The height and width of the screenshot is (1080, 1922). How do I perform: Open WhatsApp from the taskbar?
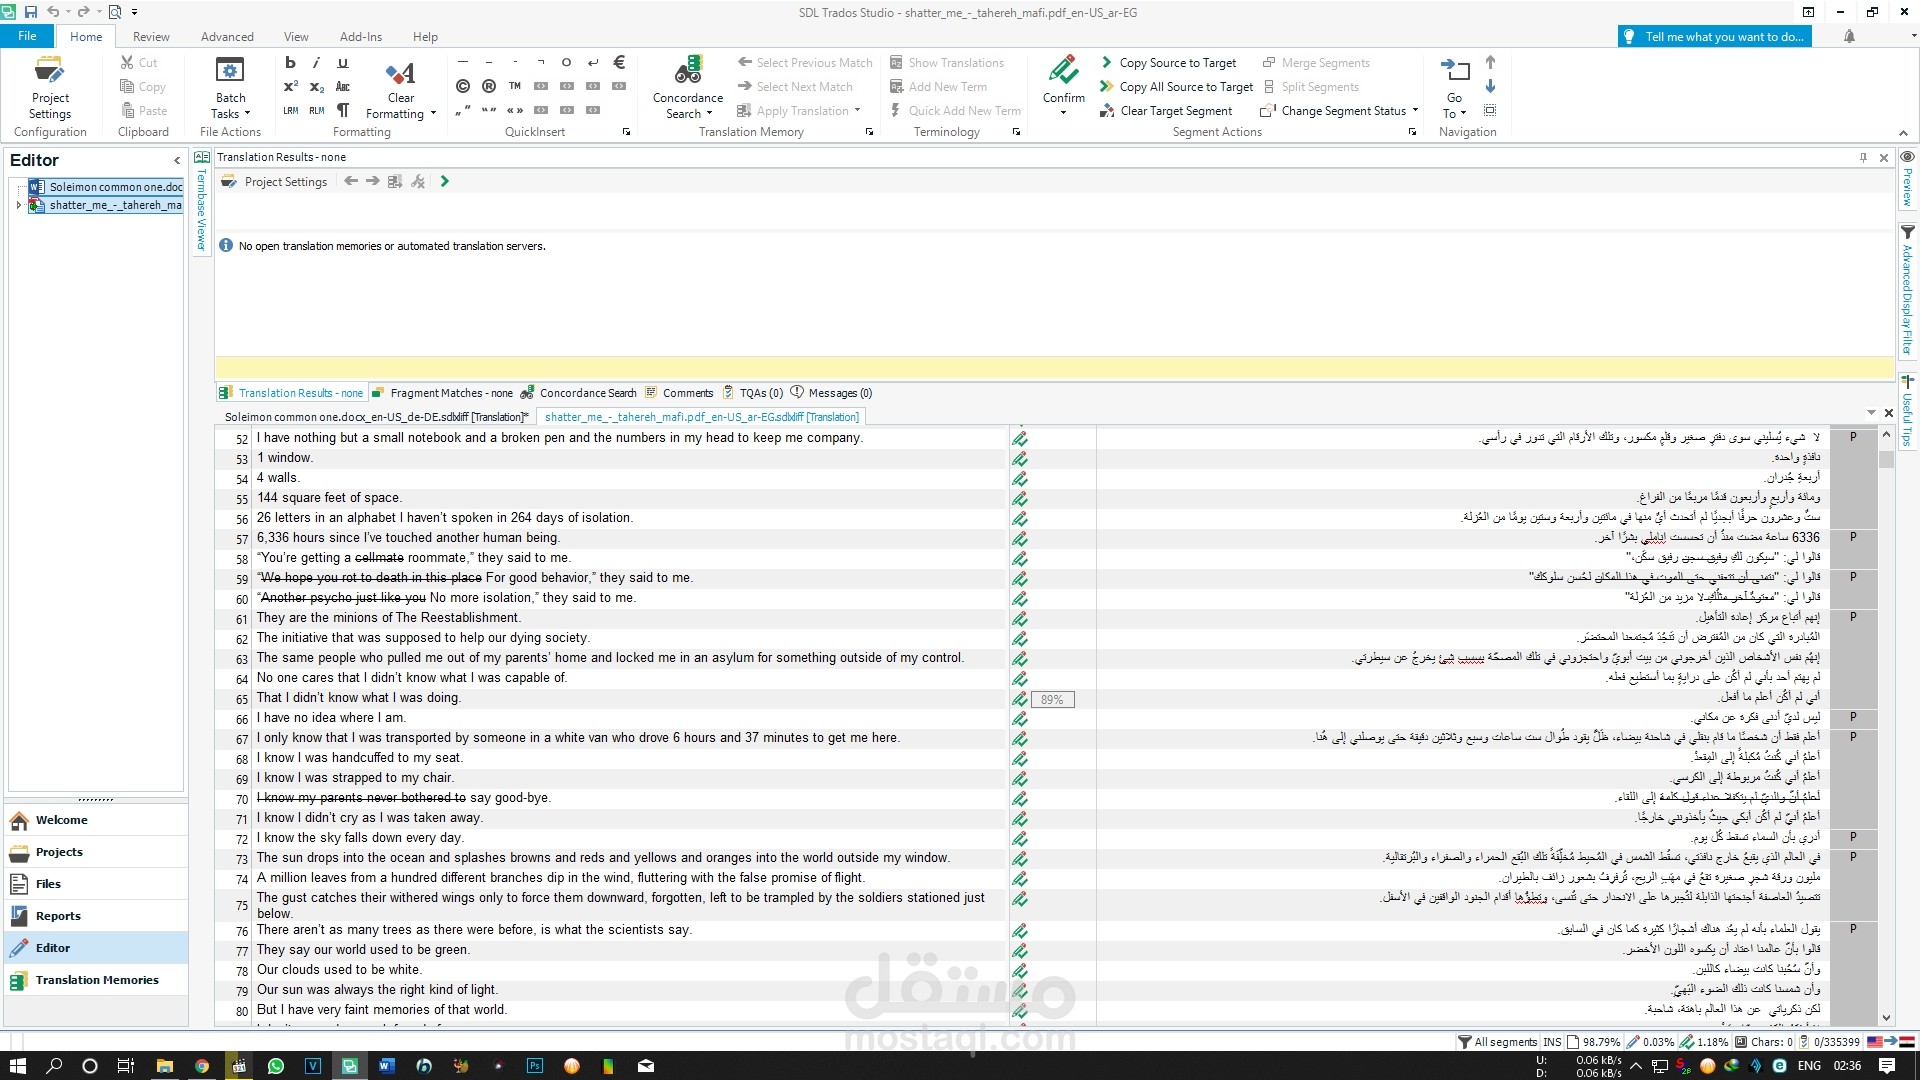pos(276,1066)
